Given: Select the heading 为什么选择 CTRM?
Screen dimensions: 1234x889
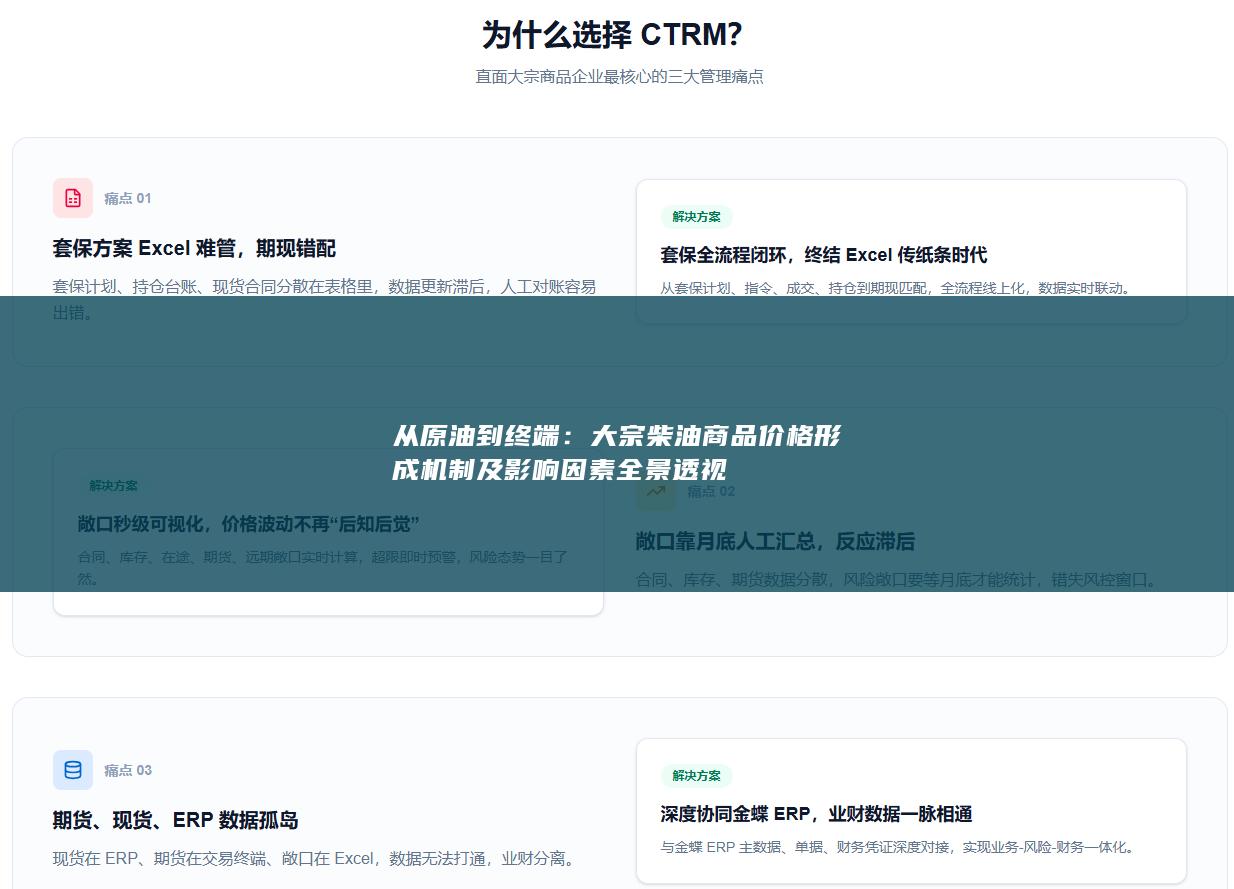Looking at the screenshot, I should (x=612, y=35).
